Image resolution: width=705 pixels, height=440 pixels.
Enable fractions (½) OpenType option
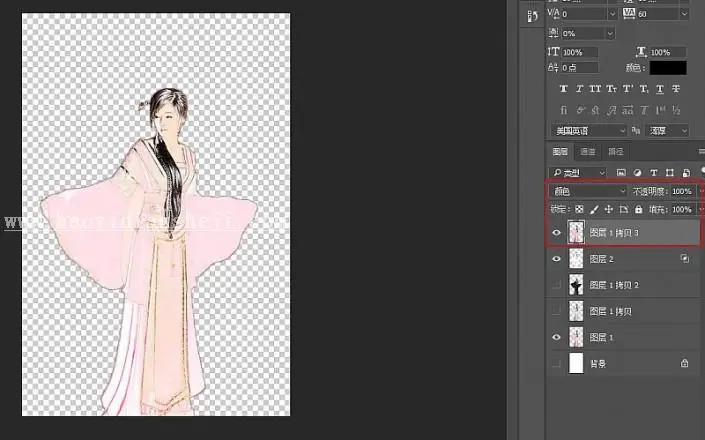pos(676,110)
